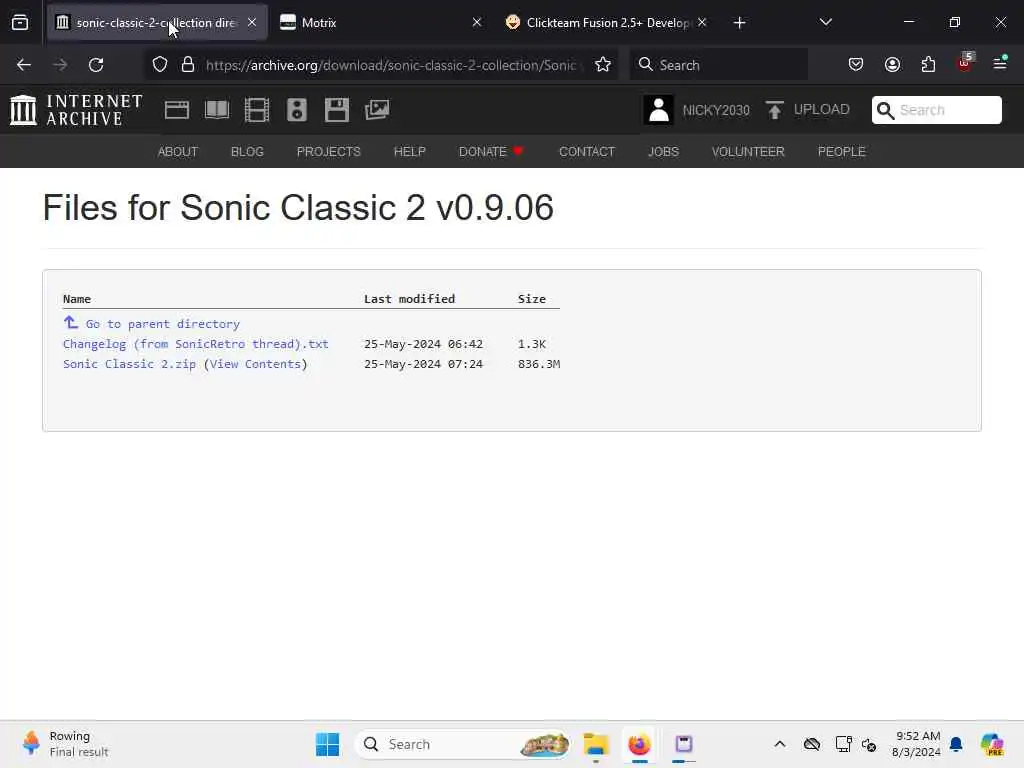Click the upload arrow icon
Image resolution: width=1024 pixels, height=768 pixels.
pyautogui.click(x=775, y=110)
